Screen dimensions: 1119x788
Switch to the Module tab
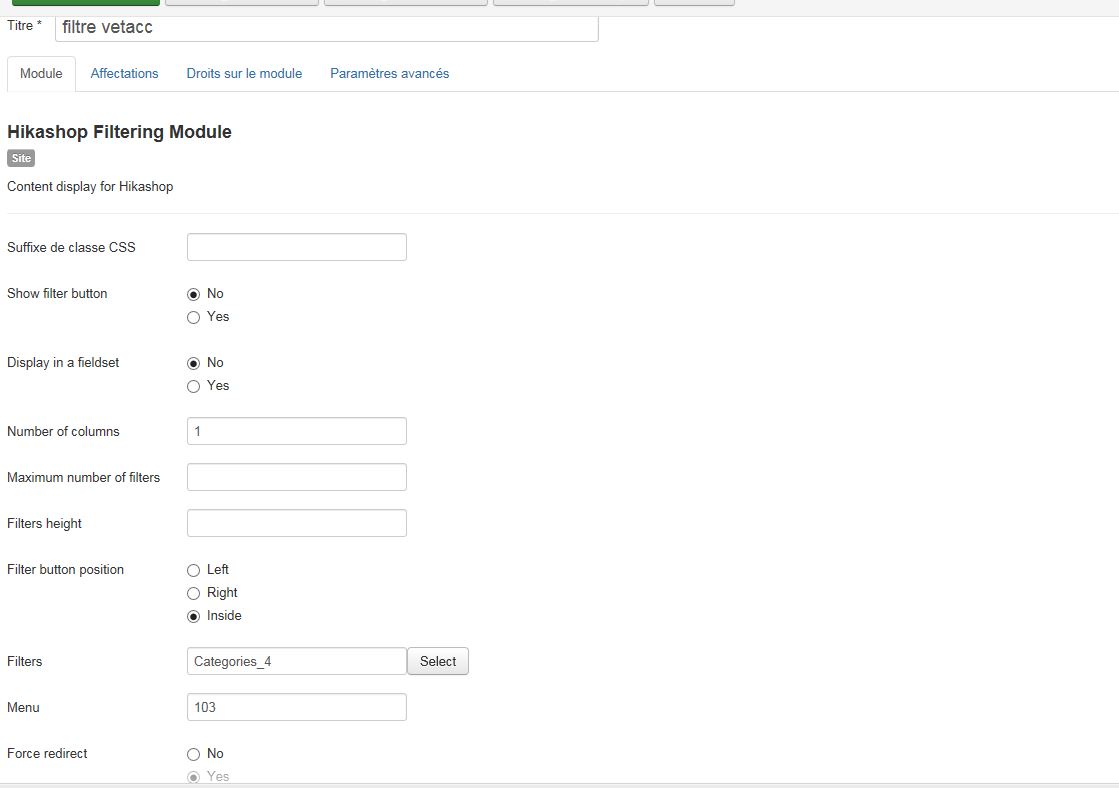pos(41,74)
